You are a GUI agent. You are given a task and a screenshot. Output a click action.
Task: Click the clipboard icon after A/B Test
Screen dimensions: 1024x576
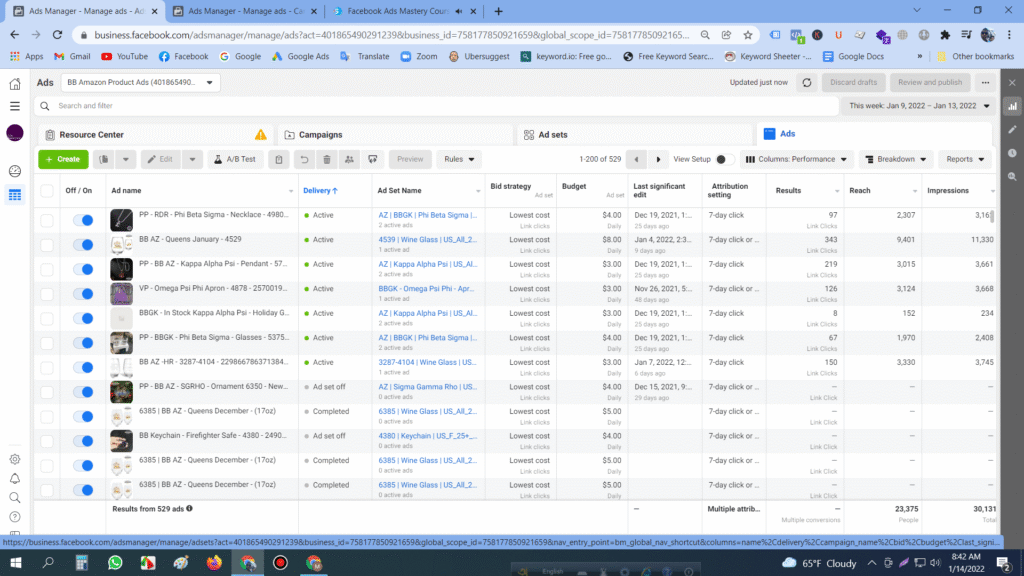coord(279,159)
